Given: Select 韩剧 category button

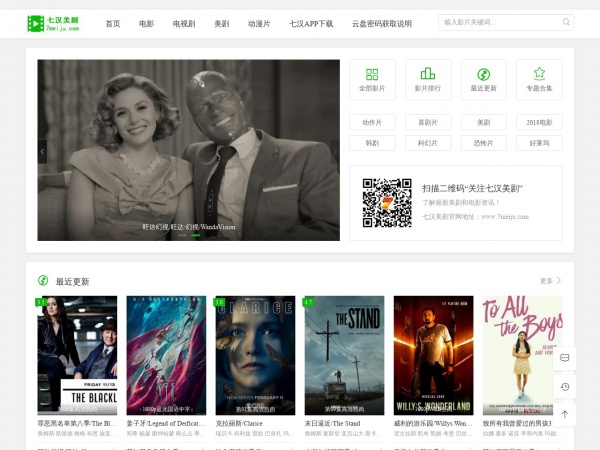Looking at the screenshot, I should [372, 143].
